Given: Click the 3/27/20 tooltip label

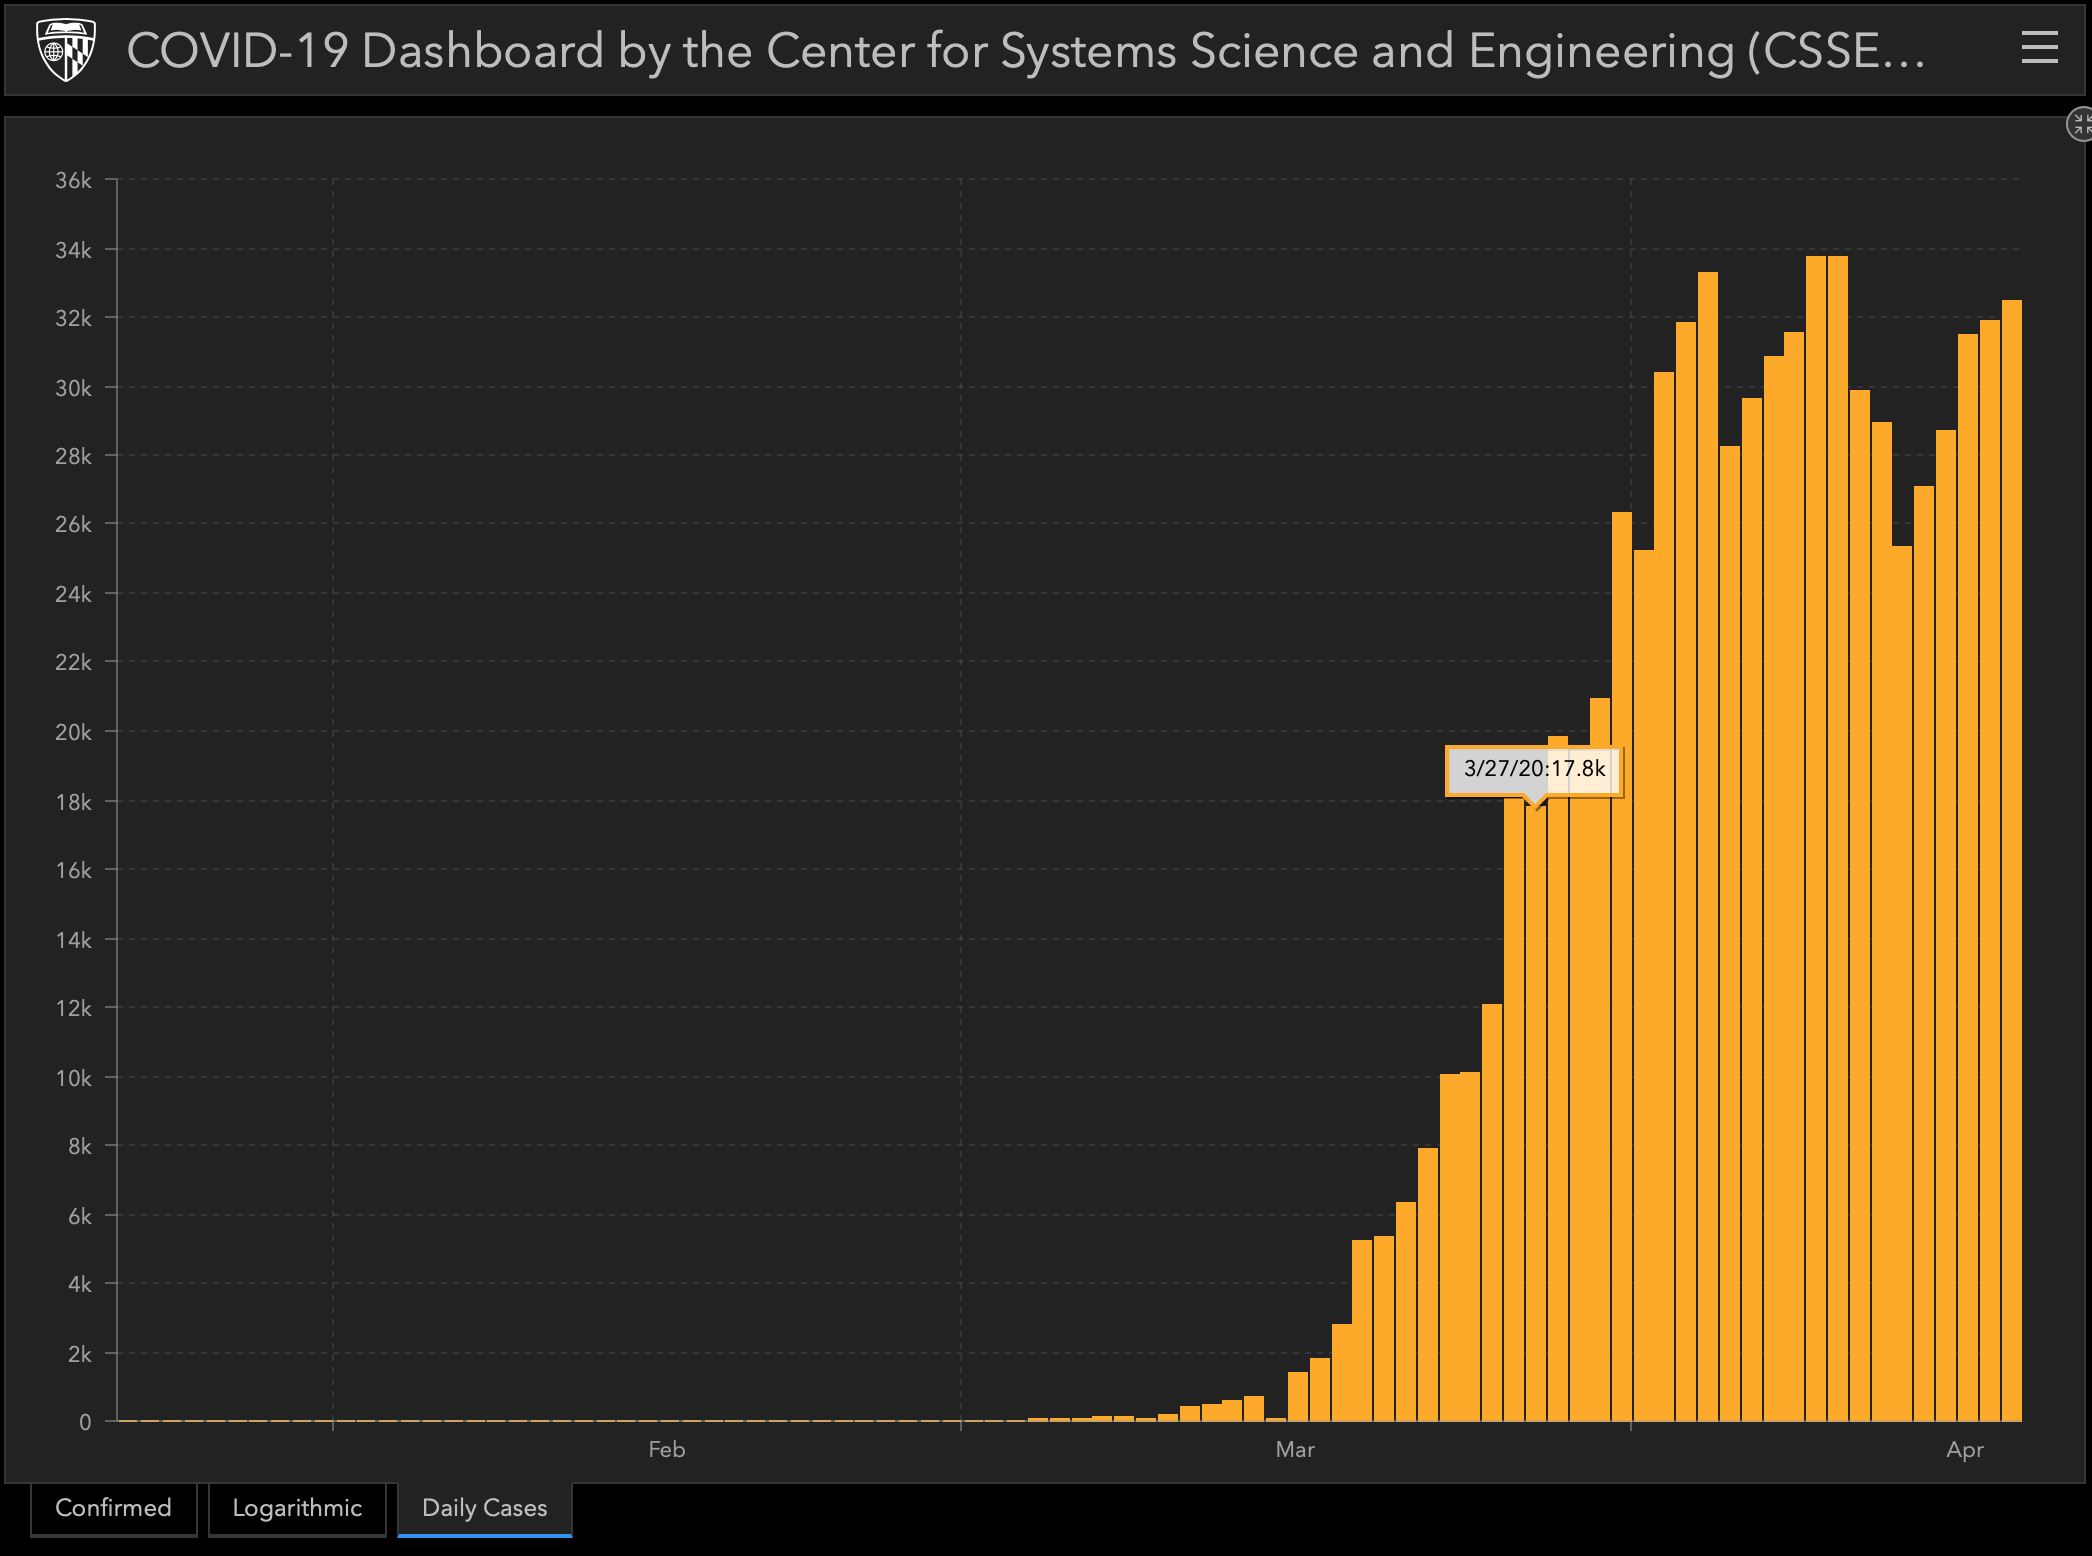Looking at the screenshot, I should (1534, 769).
